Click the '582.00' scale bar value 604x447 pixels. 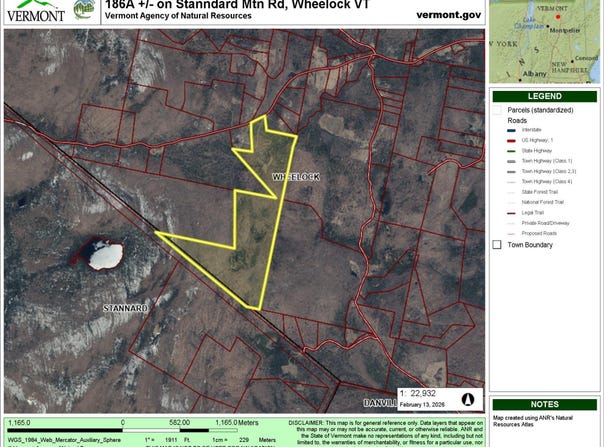(180, 423)
